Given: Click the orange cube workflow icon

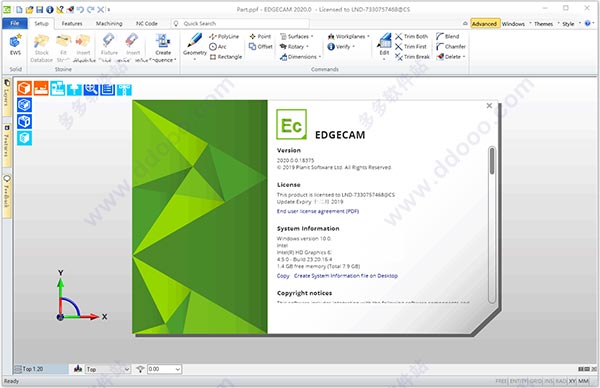Looking at the screenshot, I should [x=24, y=88].
